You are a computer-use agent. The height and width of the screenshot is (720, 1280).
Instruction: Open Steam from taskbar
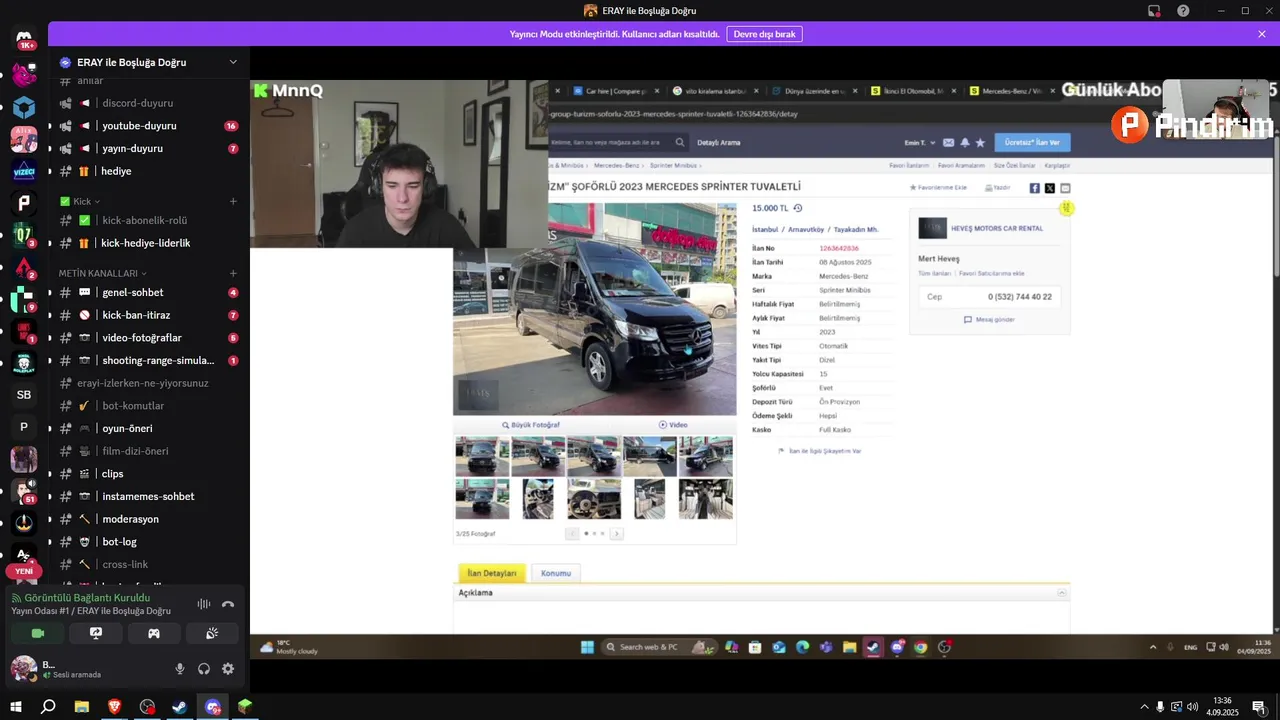180,707
